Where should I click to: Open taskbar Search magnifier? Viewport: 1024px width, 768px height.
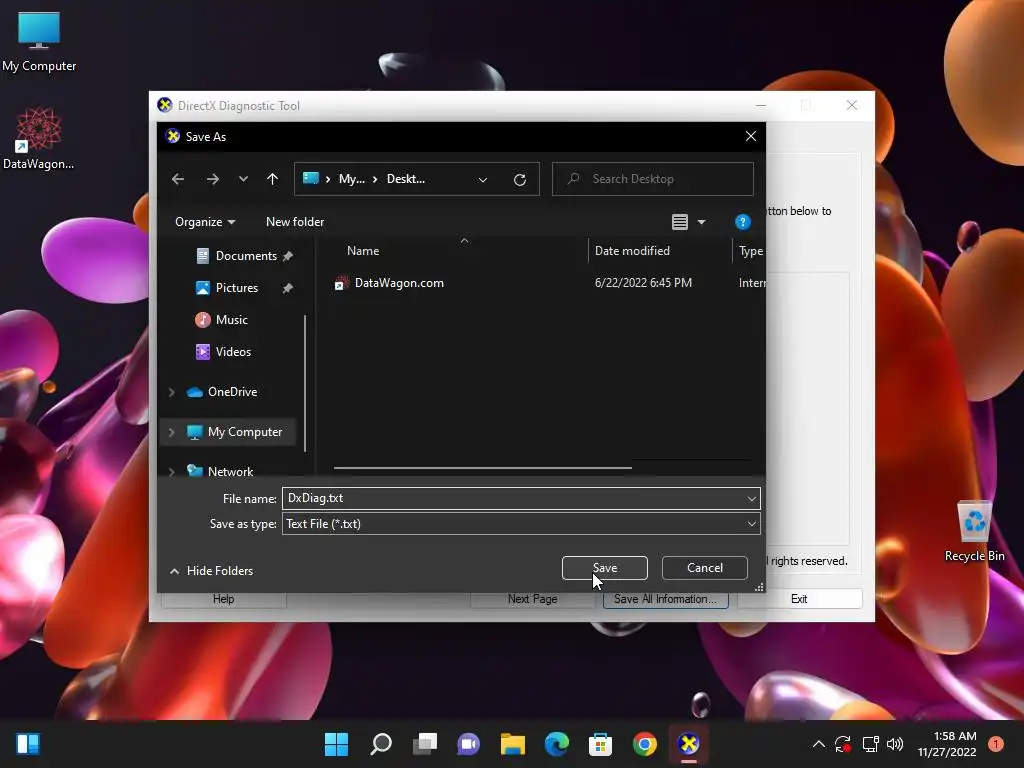pyautogui.click(x=381, y=744)
